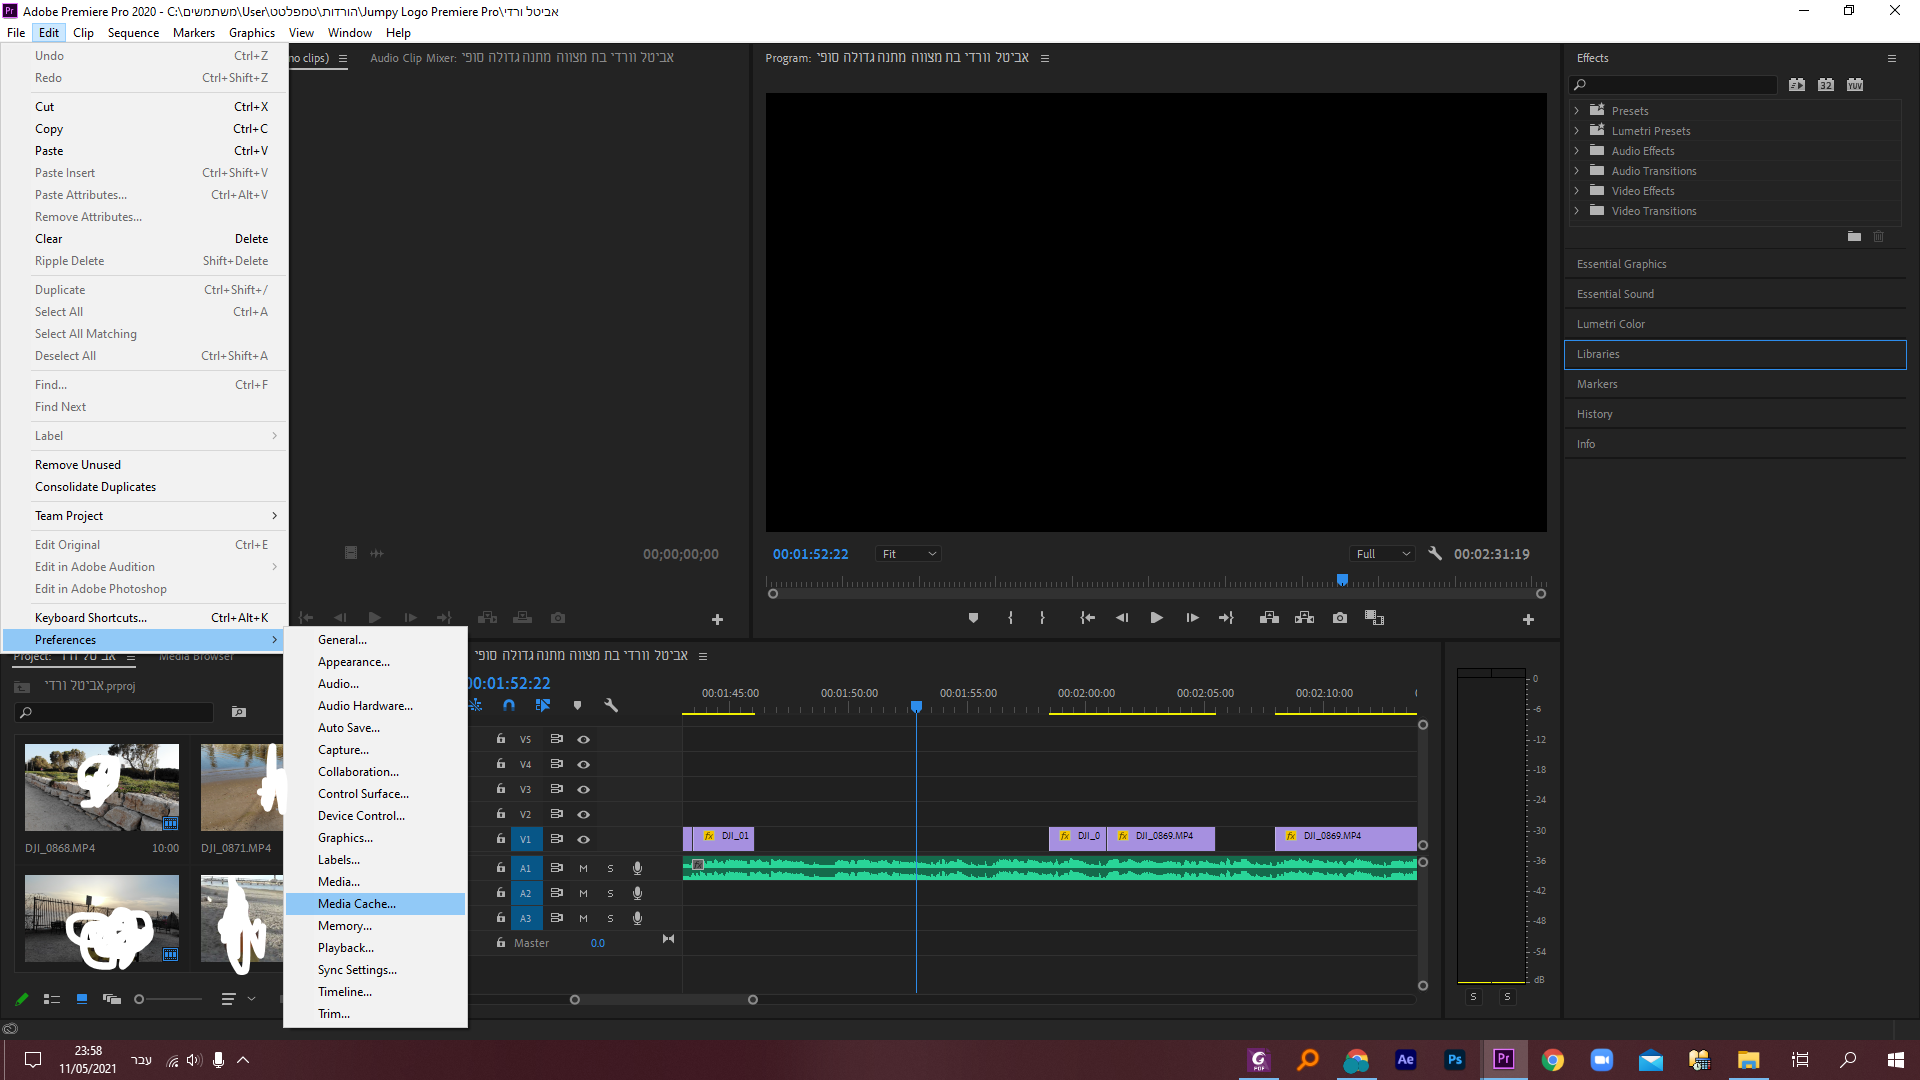Image resolution: width=1920 pixels, height=1080 pixels.
Task: Click the DJI_0868.MP4 thumbnail
Action: (102, 787)
